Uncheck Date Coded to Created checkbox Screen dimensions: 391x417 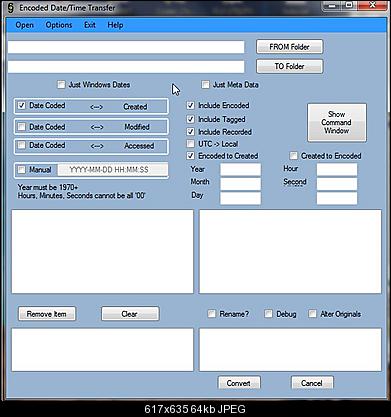coord(22,106)
